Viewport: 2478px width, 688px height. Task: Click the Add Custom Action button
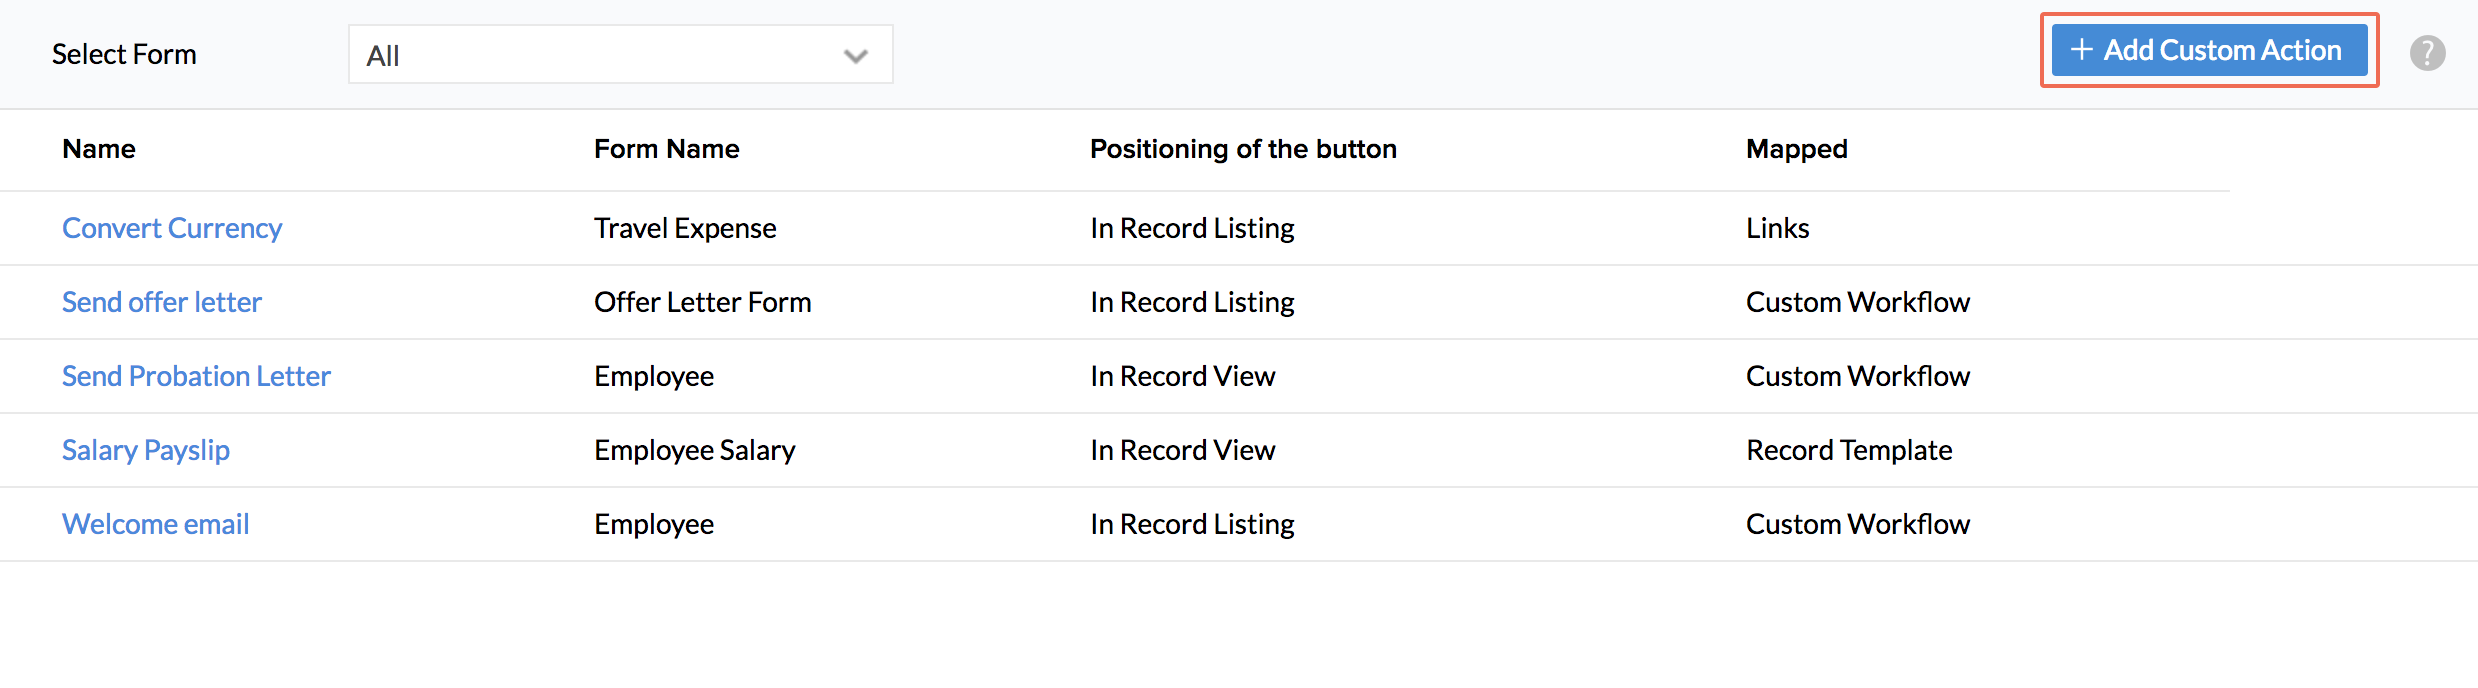coord(2209,50)
